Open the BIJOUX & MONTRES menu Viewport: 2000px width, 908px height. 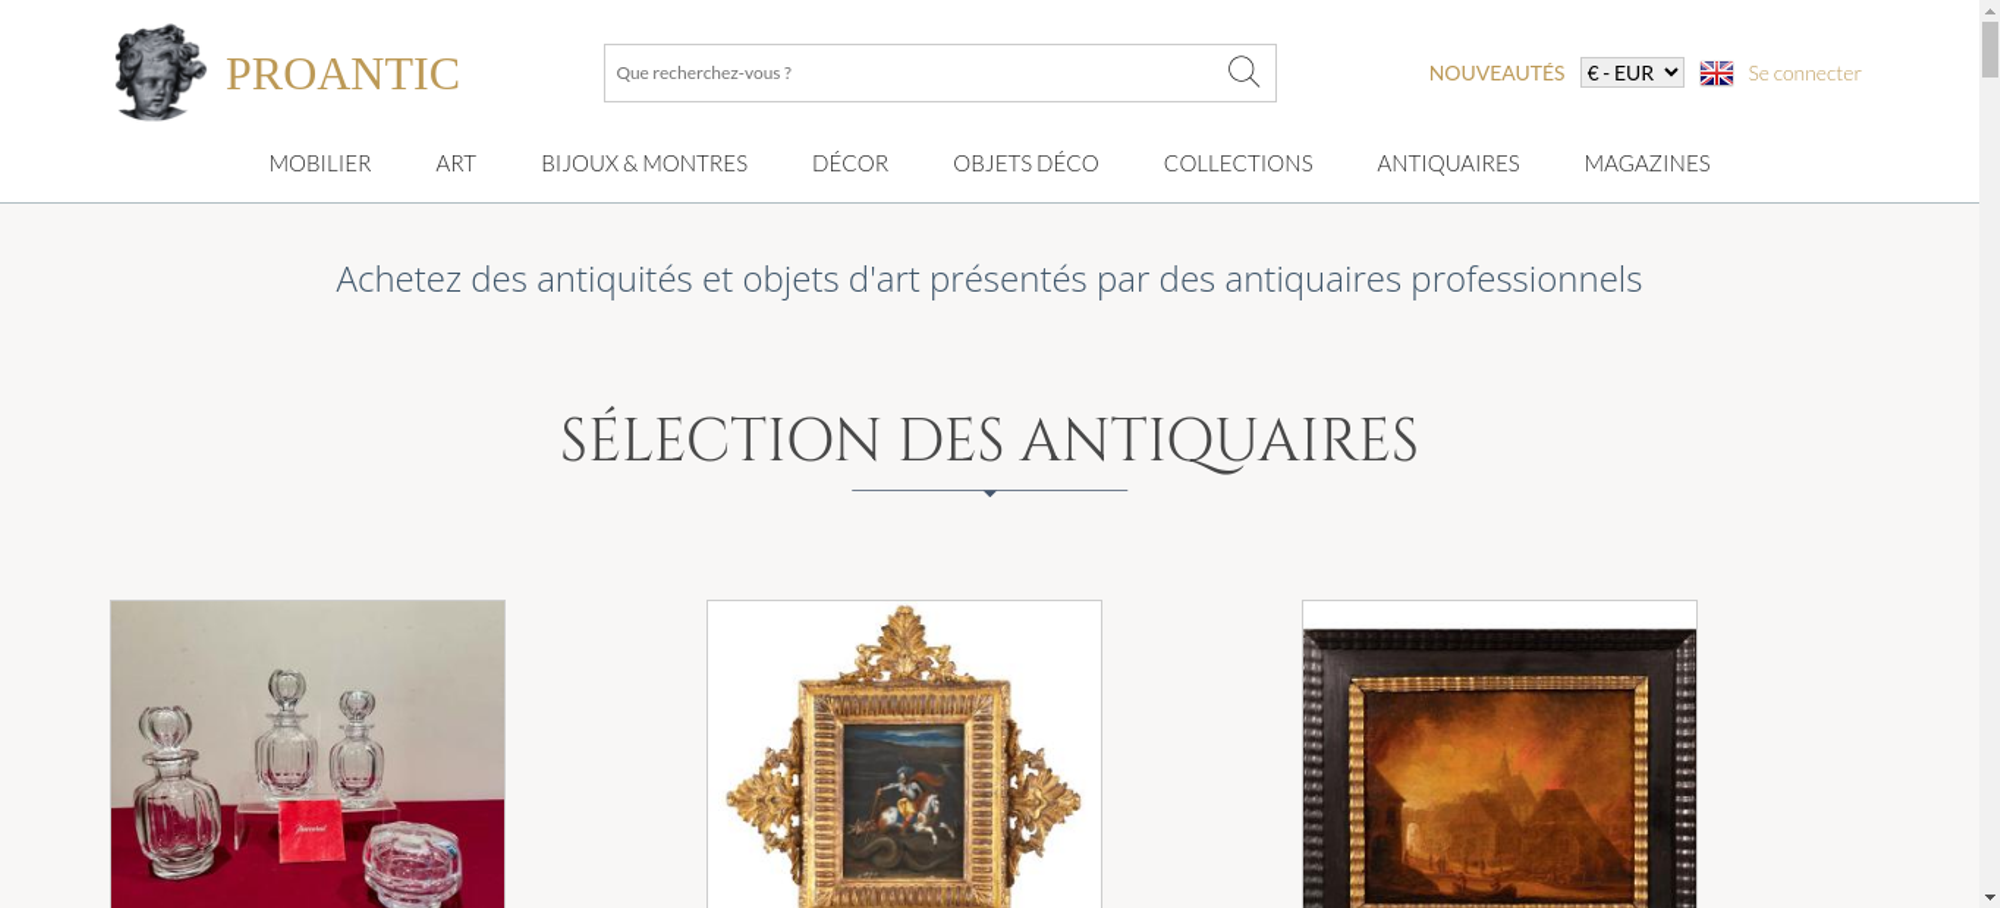tap(644, 163)
